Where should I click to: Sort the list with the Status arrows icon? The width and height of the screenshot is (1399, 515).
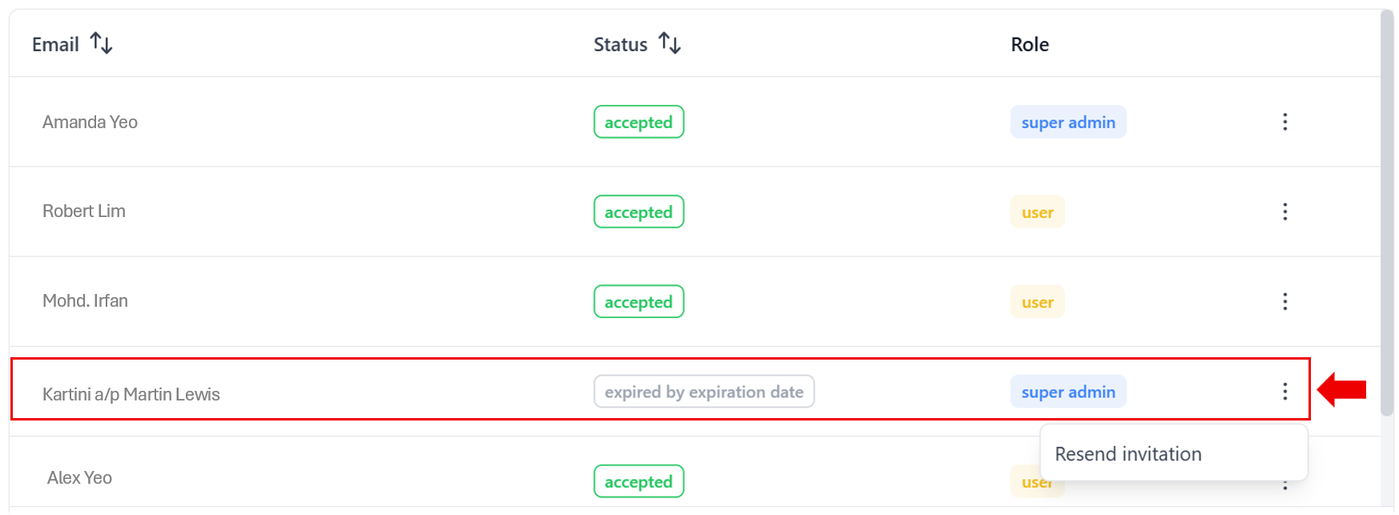(670, 43)
